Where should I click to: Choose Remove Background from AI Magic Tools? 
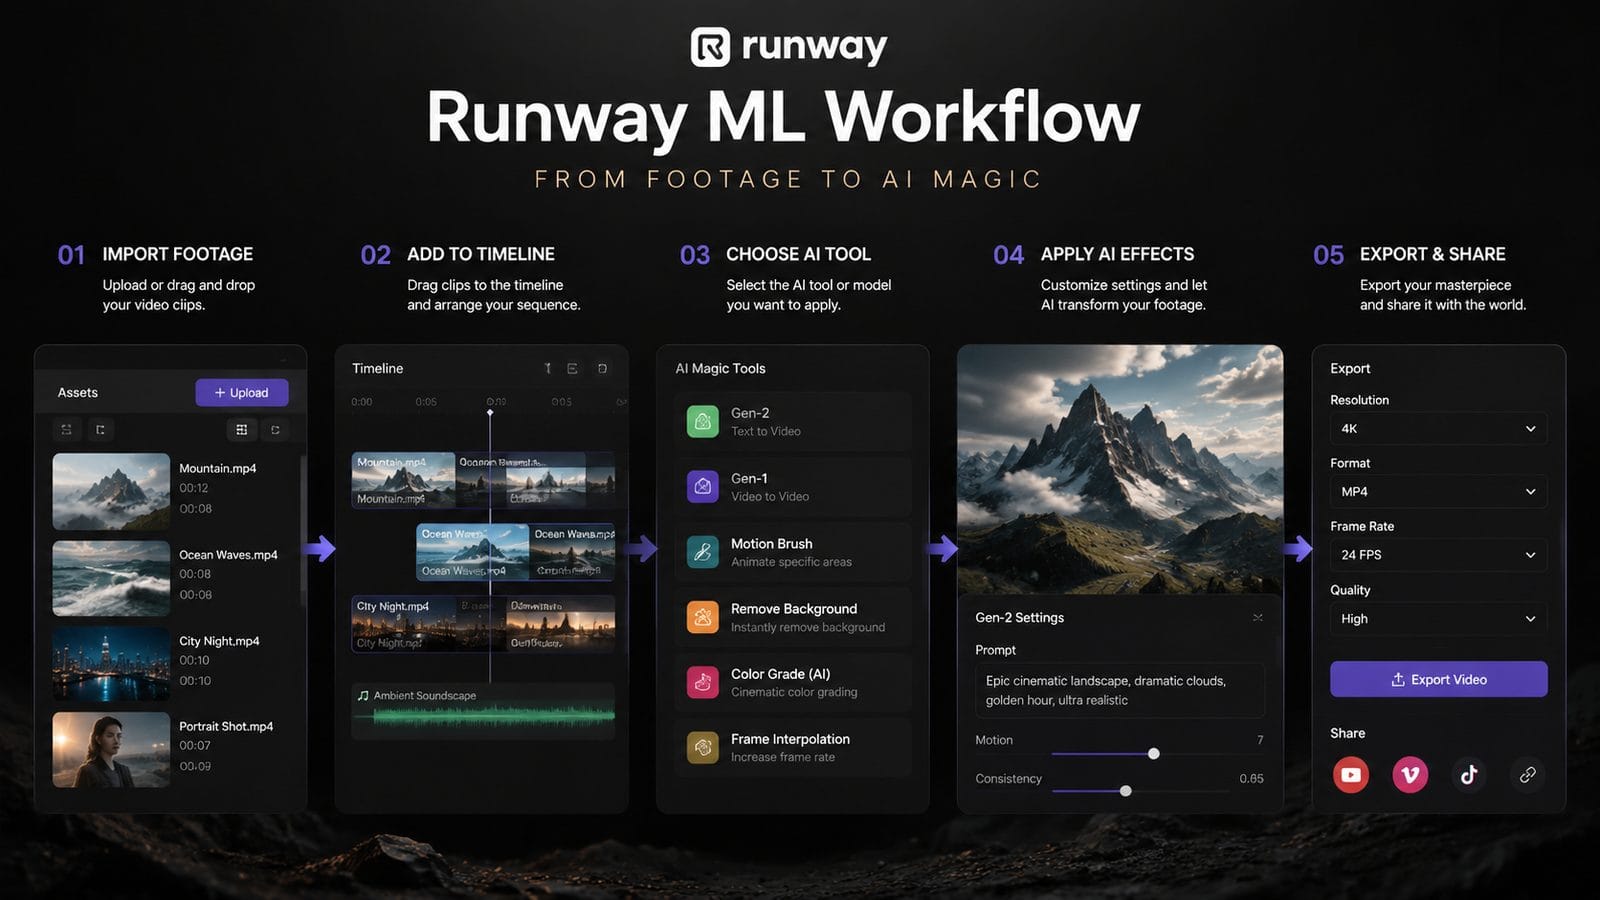[x=793, y=617]
